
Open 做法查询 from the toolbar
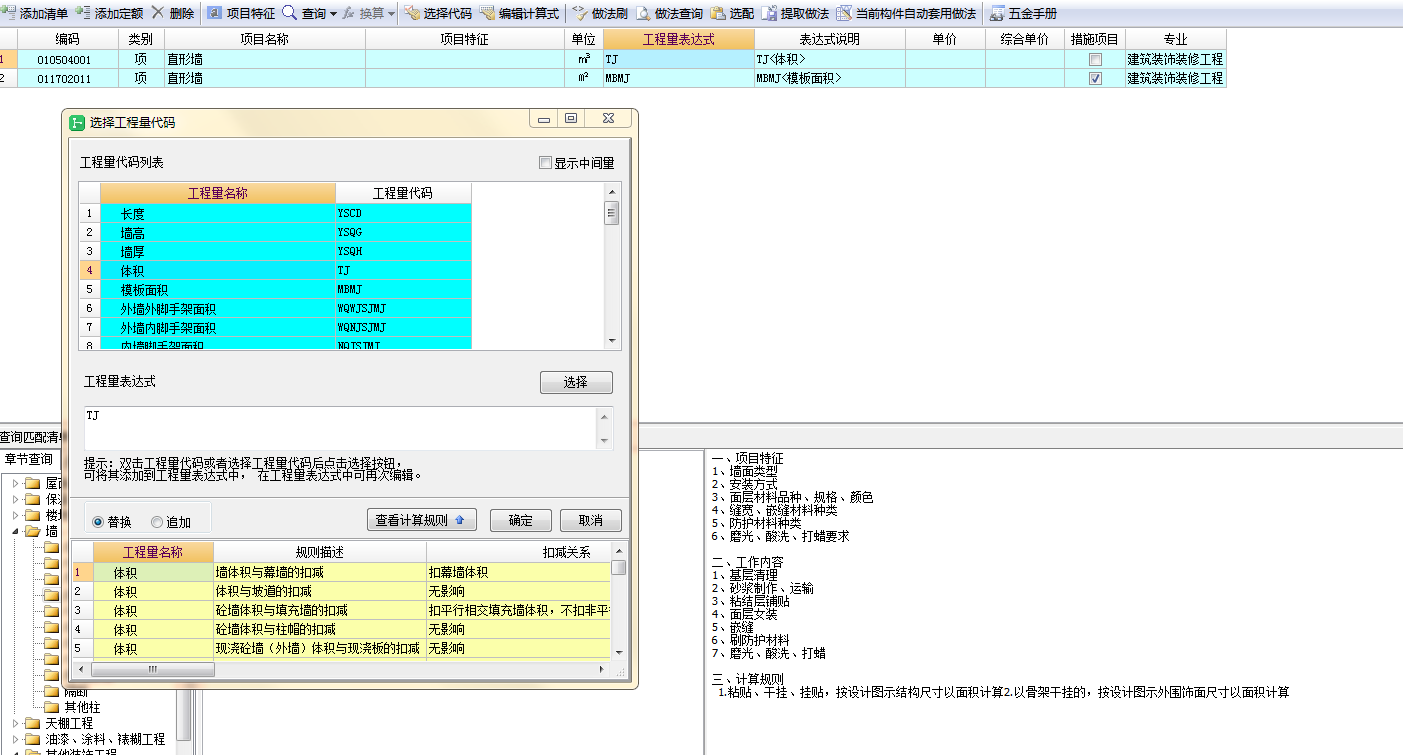pyautogui.click(x=669, y=14)
